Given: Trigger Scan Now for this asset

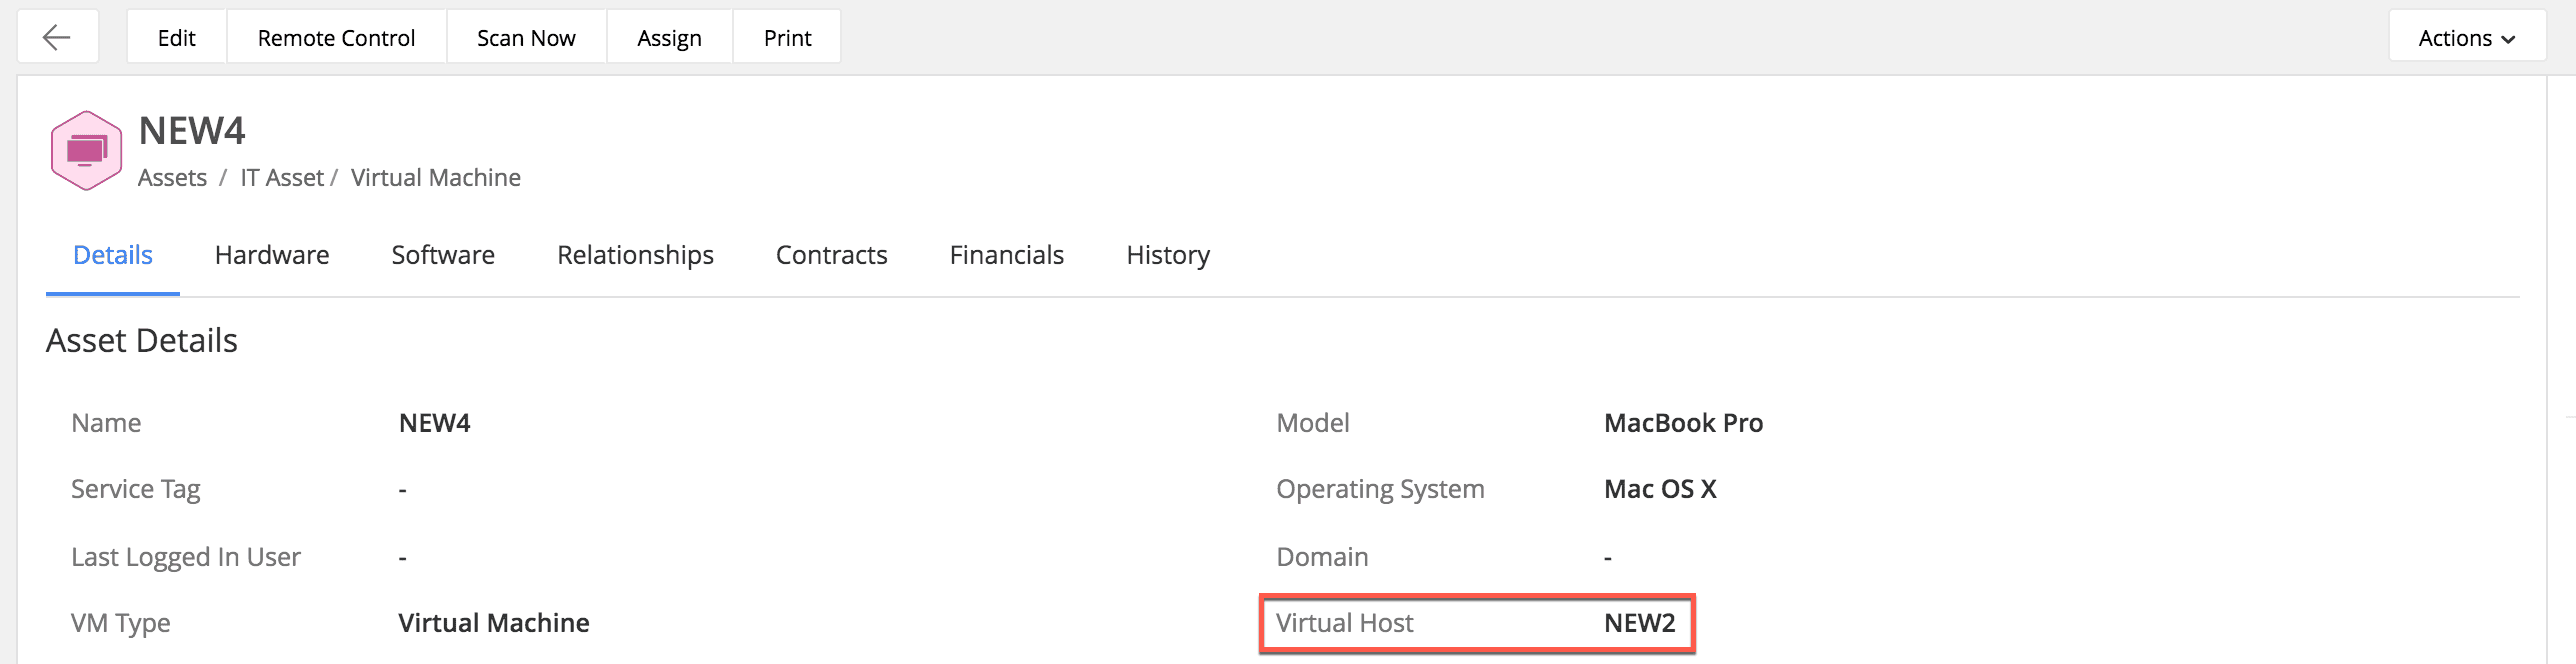Looking at the screenshot, I should [x=526, y=38].
